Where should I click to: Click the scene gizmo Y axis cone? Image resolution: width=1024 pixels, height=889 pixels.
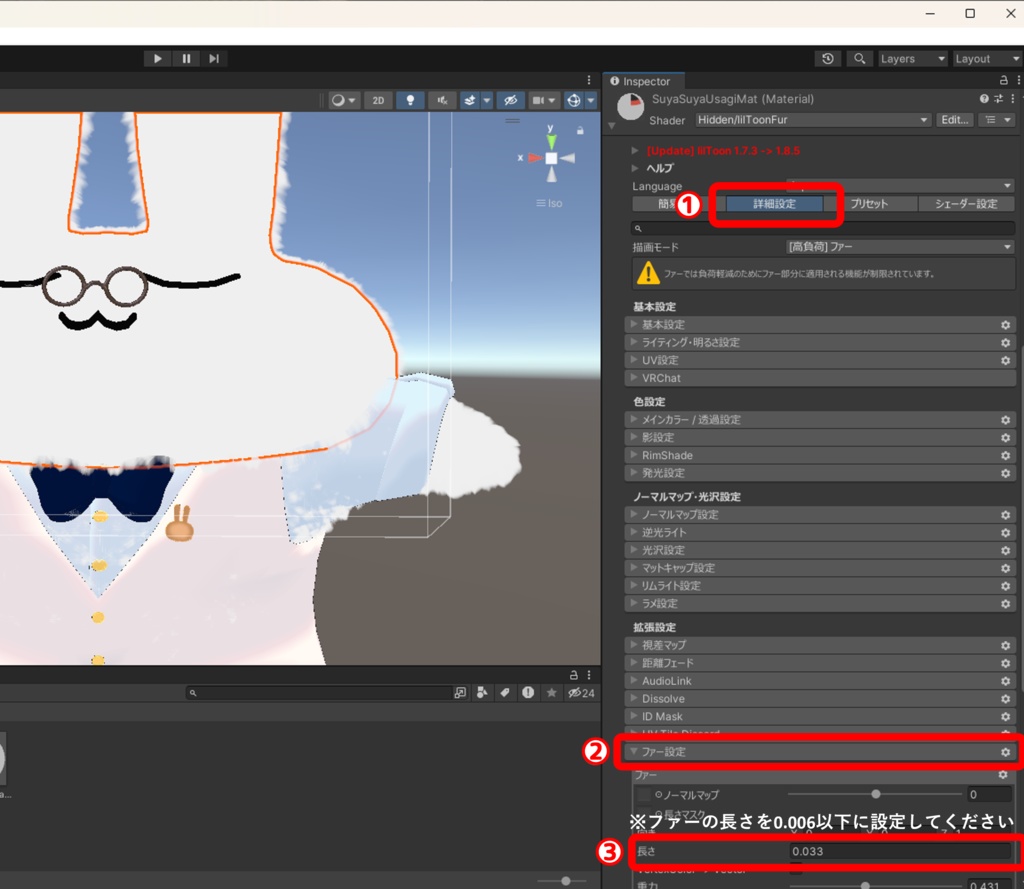tap(552, 140)
